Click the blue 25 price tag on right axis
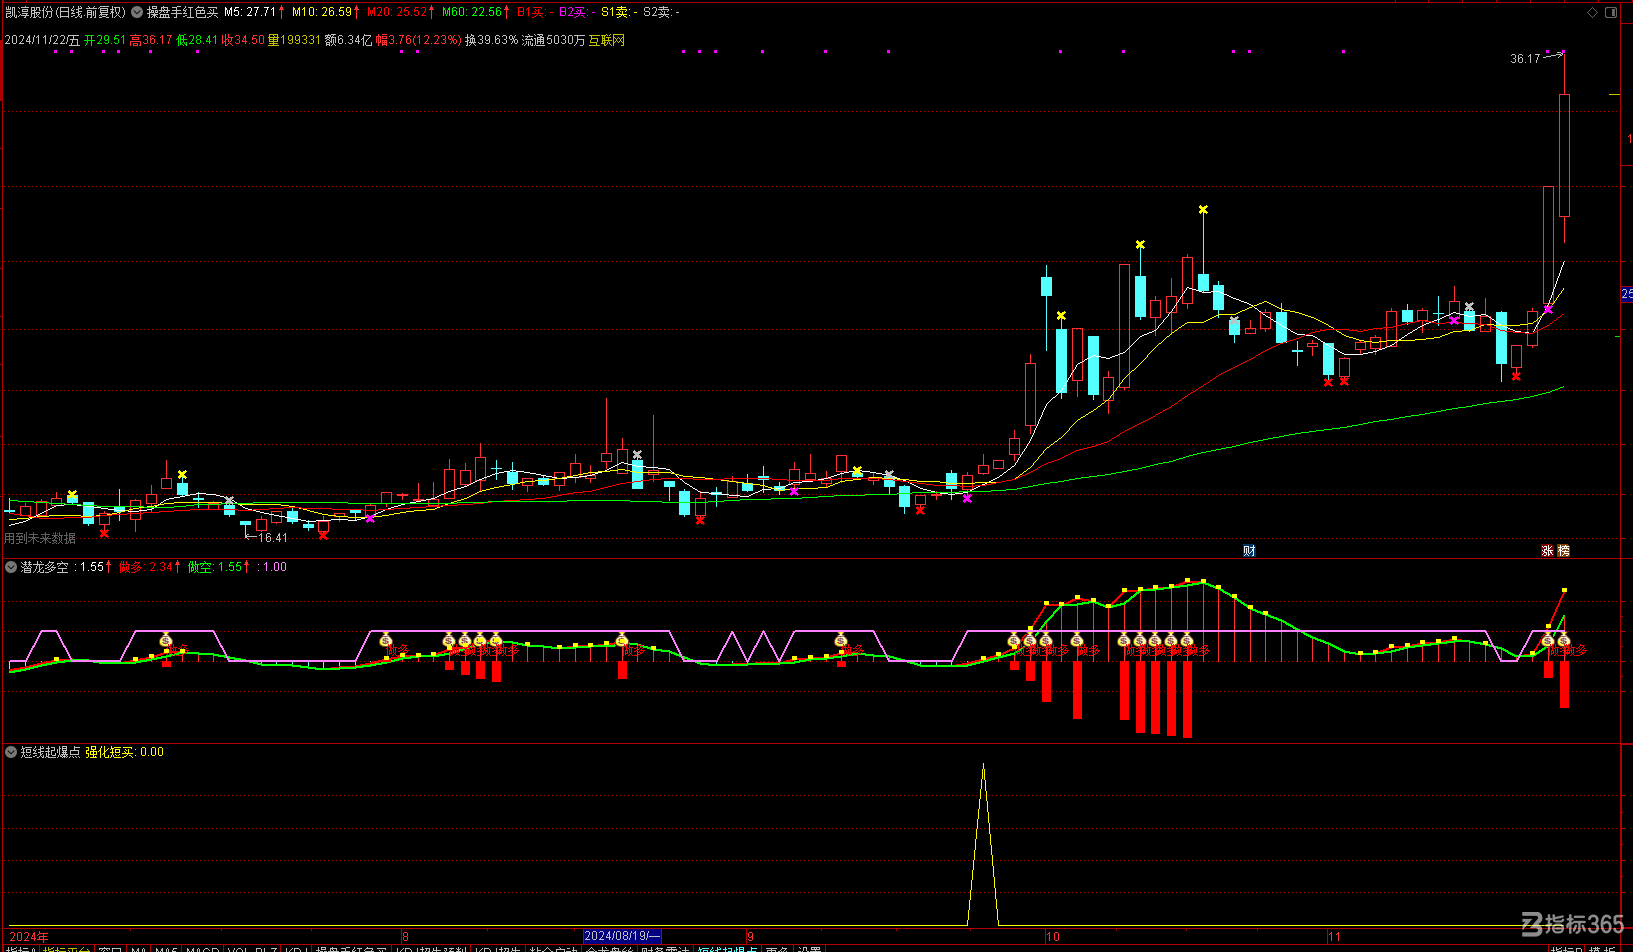This screenshot has width=1633, height=952. click(x=1627, y=294)
